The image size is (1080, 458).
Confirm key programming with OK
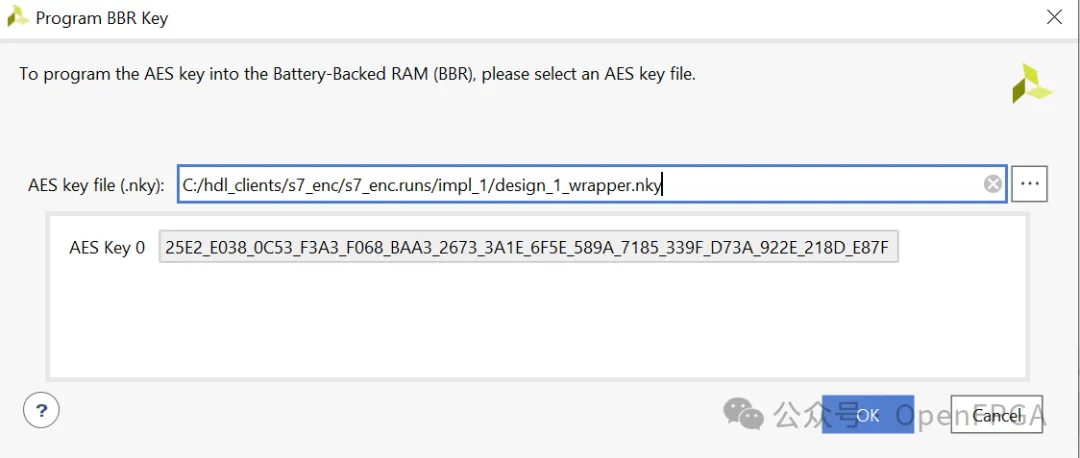click(868, 414)
